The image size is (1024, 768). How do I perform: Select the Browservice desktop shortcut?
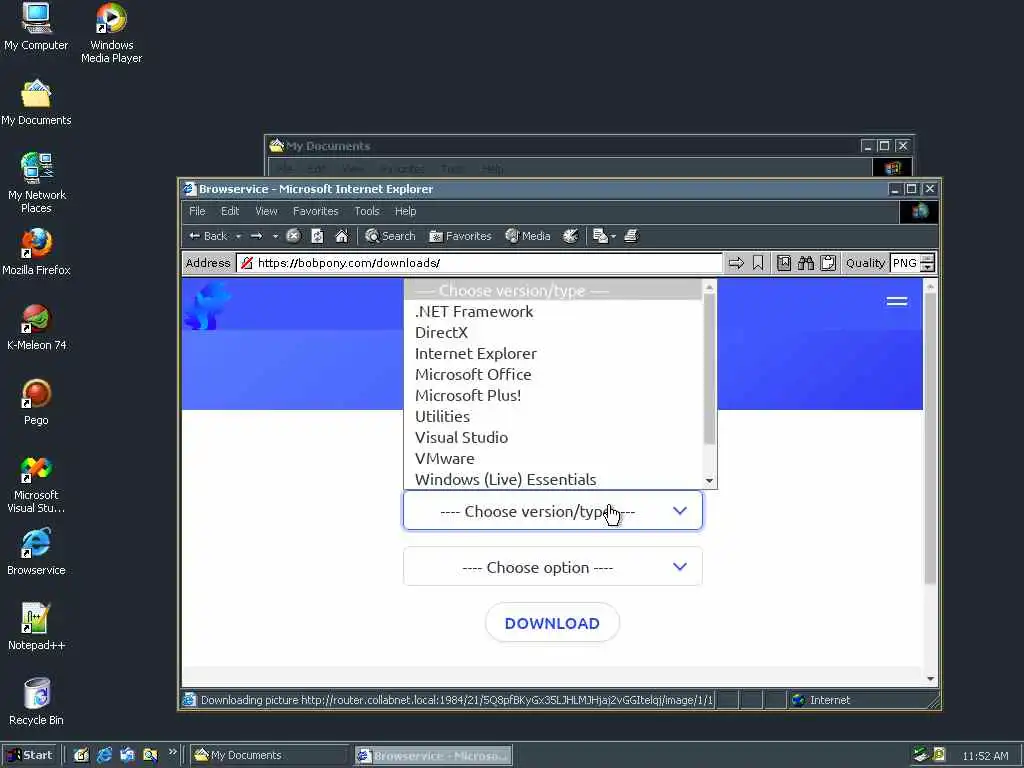click(36, 552)
